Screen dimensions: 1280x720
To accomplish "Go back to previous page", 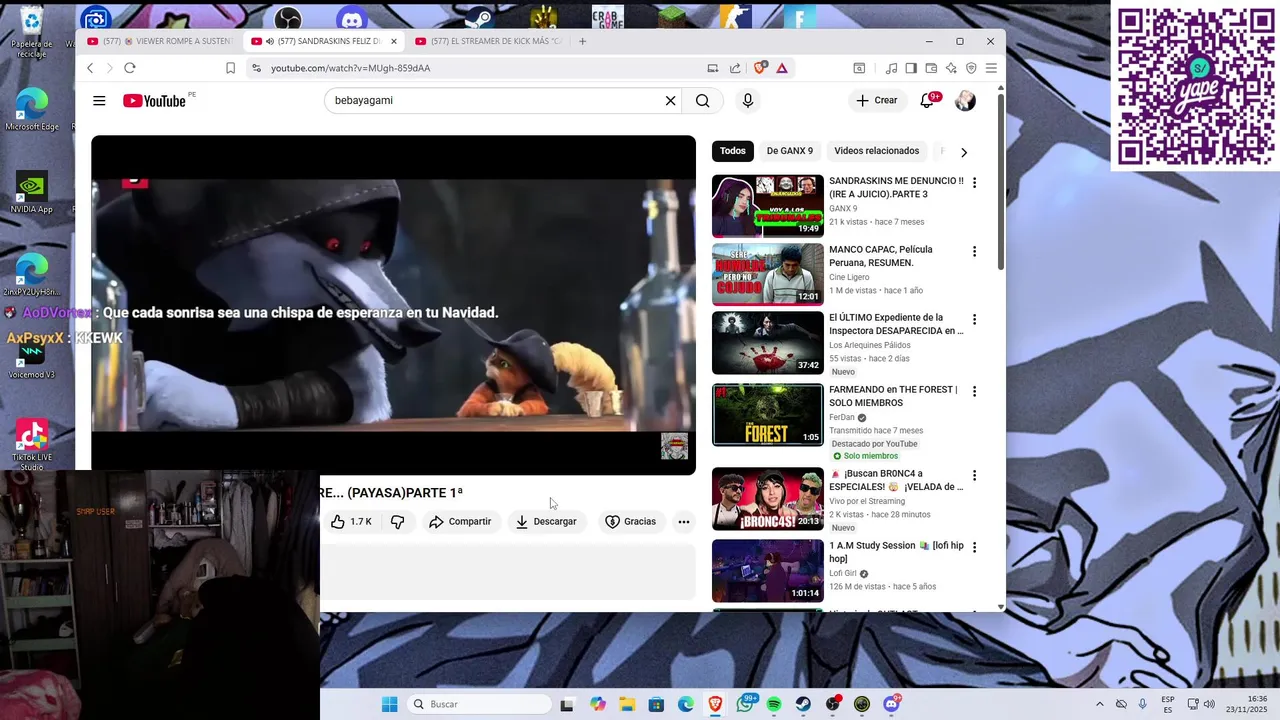I will coord(90,68).
